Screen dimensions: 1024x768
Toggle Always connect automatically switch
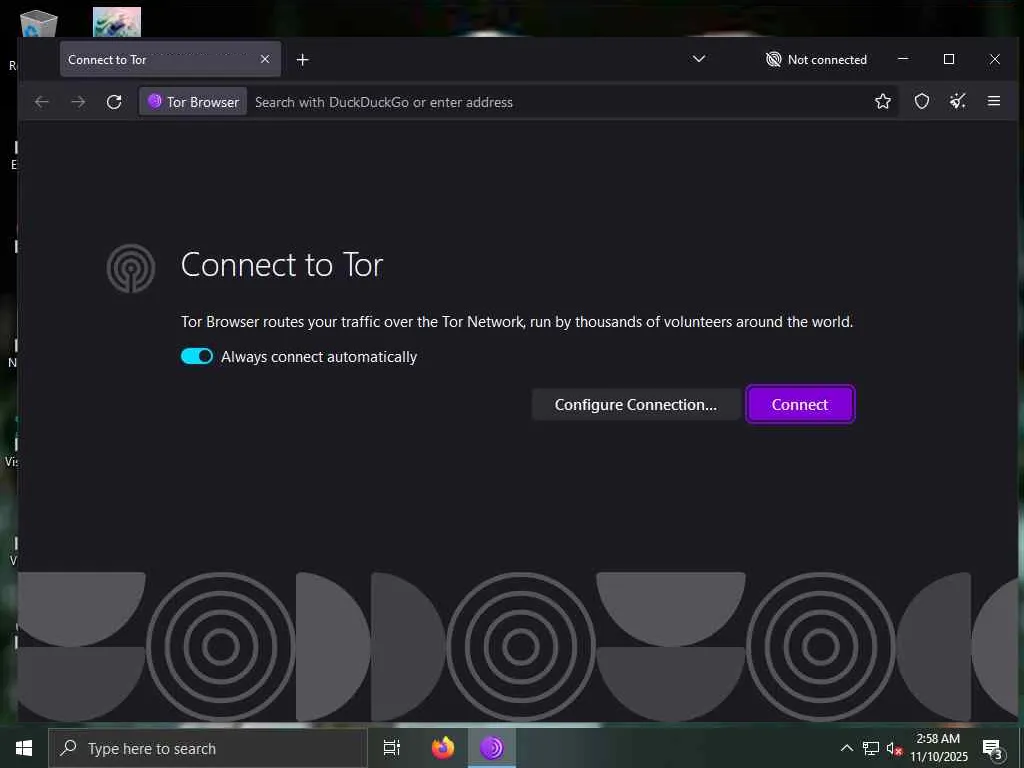(197, 356)
